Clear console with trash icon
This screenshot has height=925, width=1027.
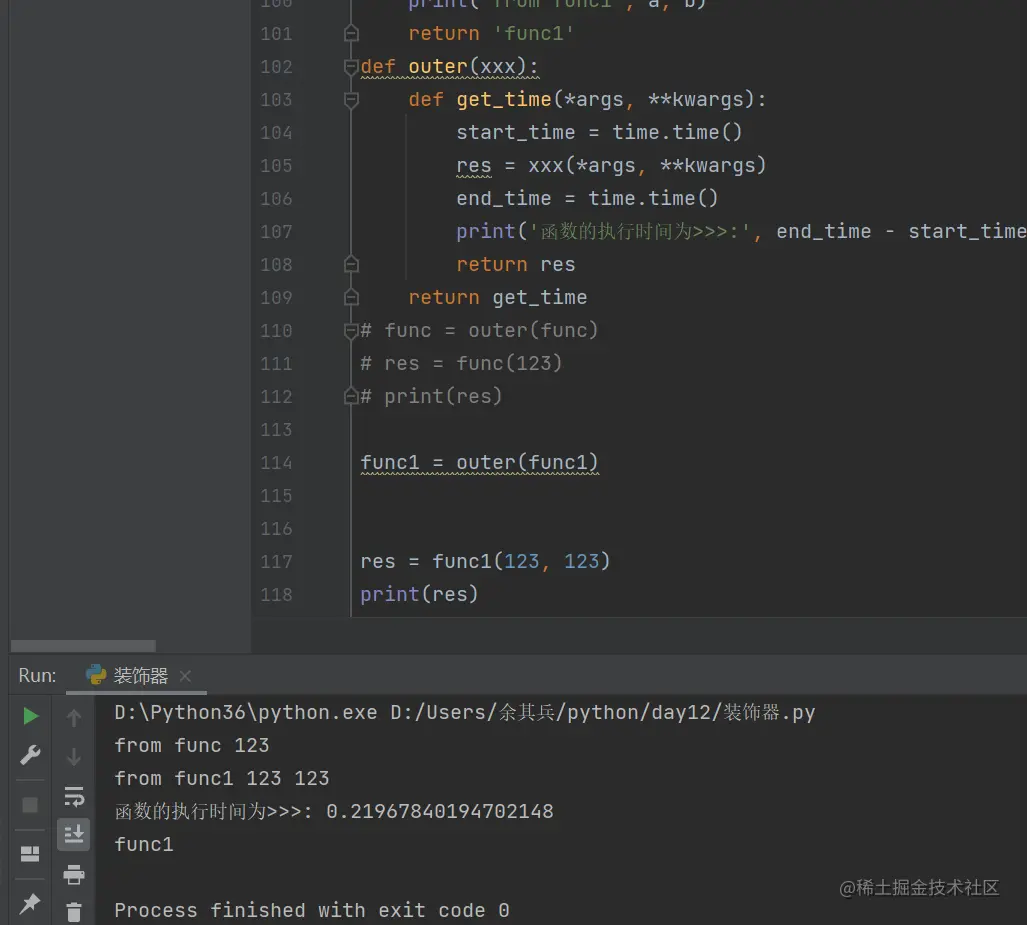74,912
